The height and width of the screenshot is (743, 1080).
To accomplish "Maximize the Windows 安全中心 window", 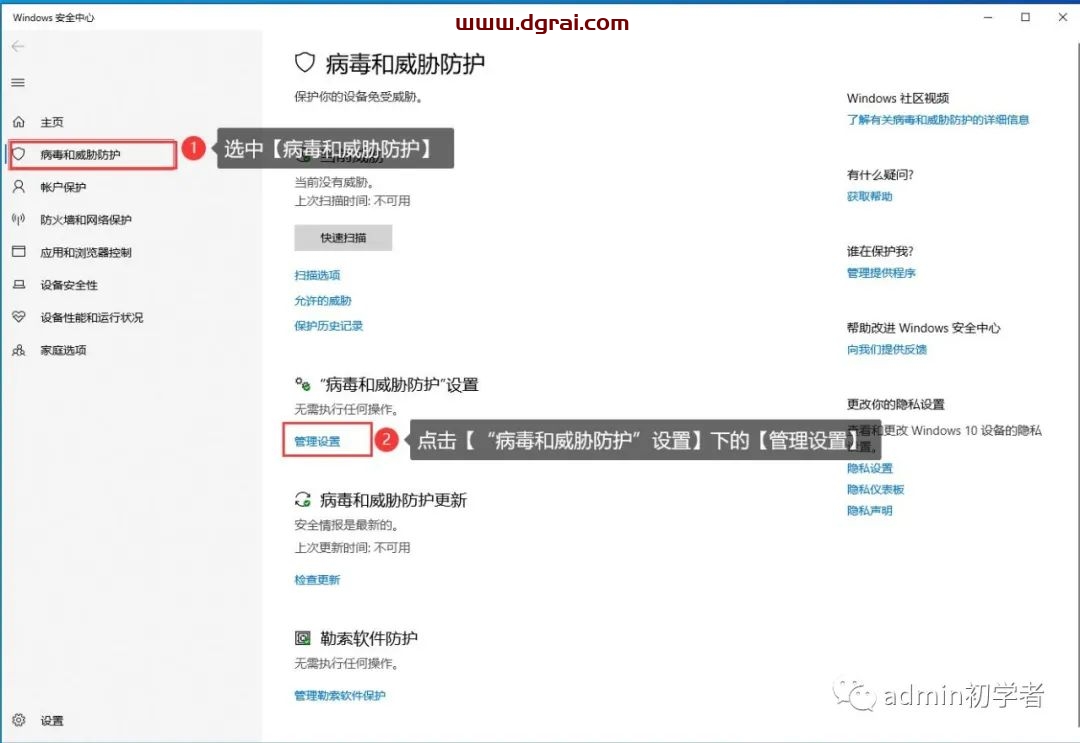I will (x=1025, y=17).
